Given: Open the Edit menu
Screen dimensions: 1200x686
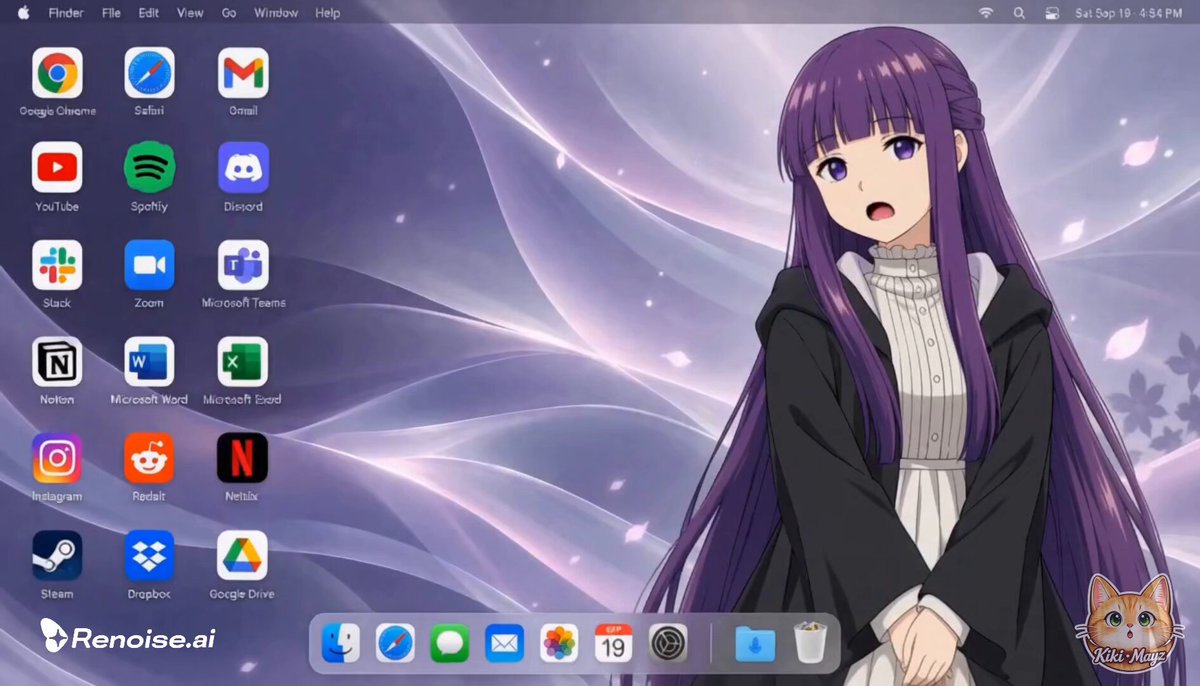Looking at the screenshot, I should click(x=149, y=13).
